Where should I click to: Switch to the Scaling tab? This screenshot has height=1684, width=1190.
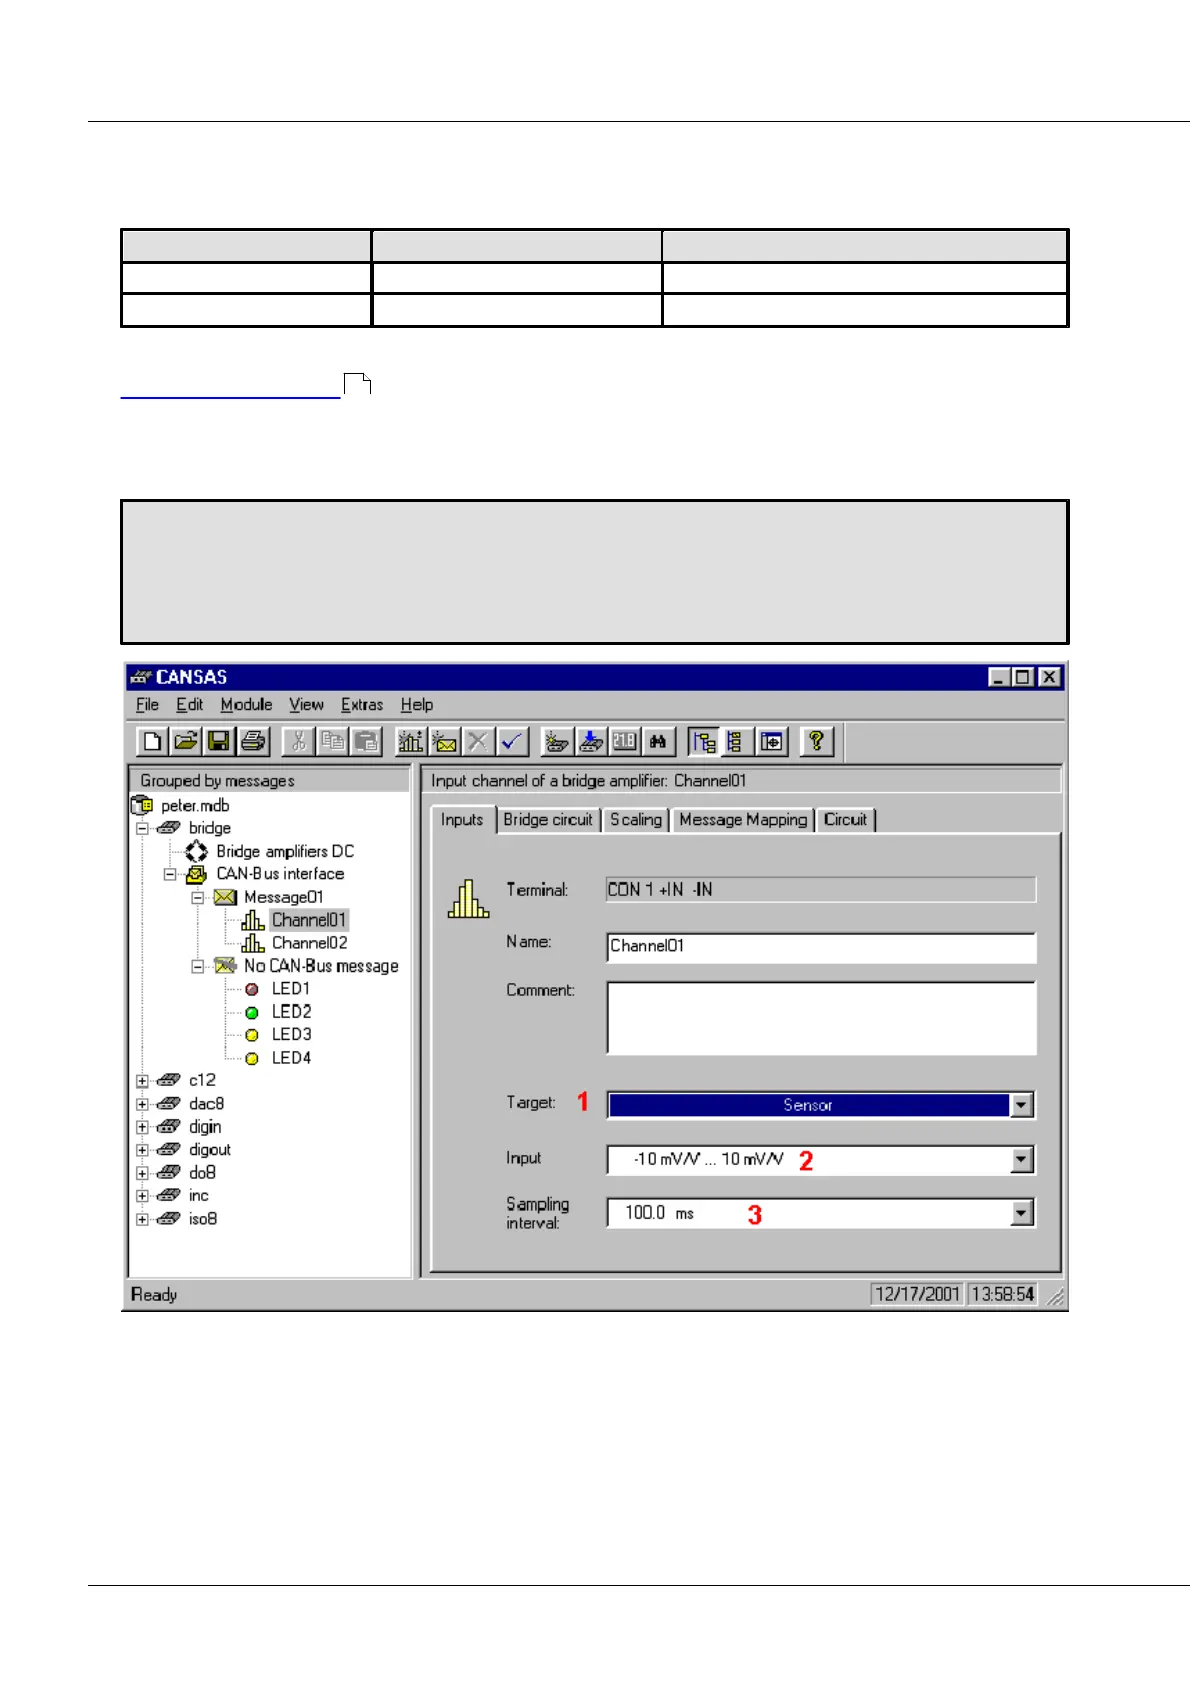[x=636, y=820]
